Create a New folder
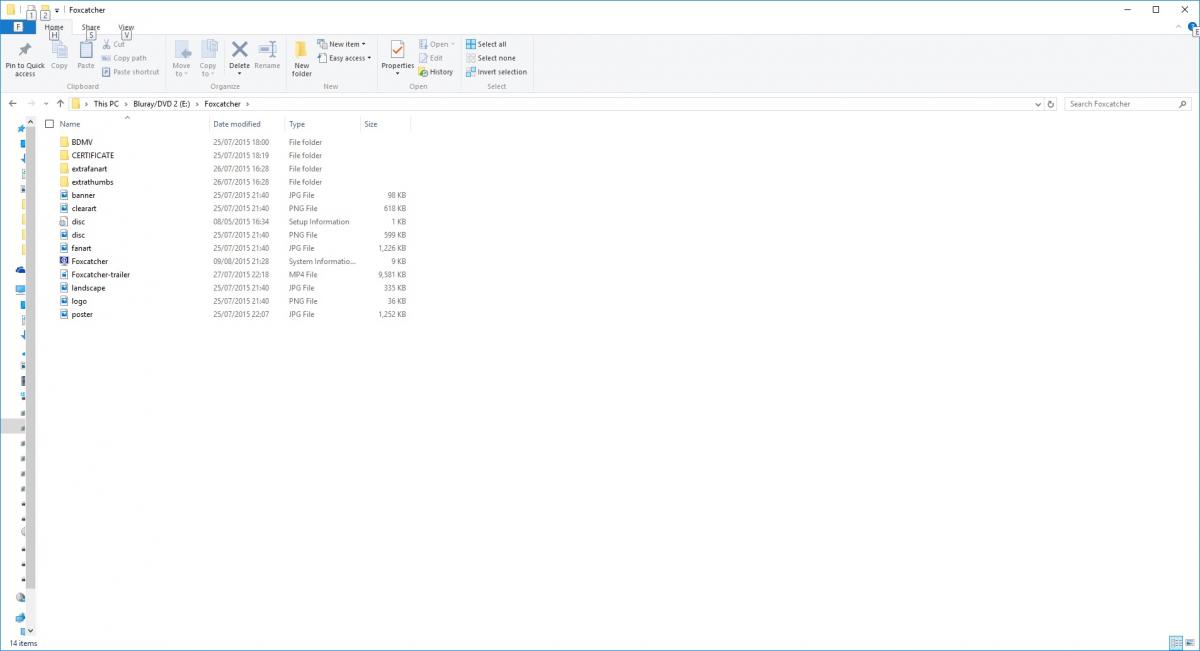This screenshot has height=651, width=1200. [302, 59]
